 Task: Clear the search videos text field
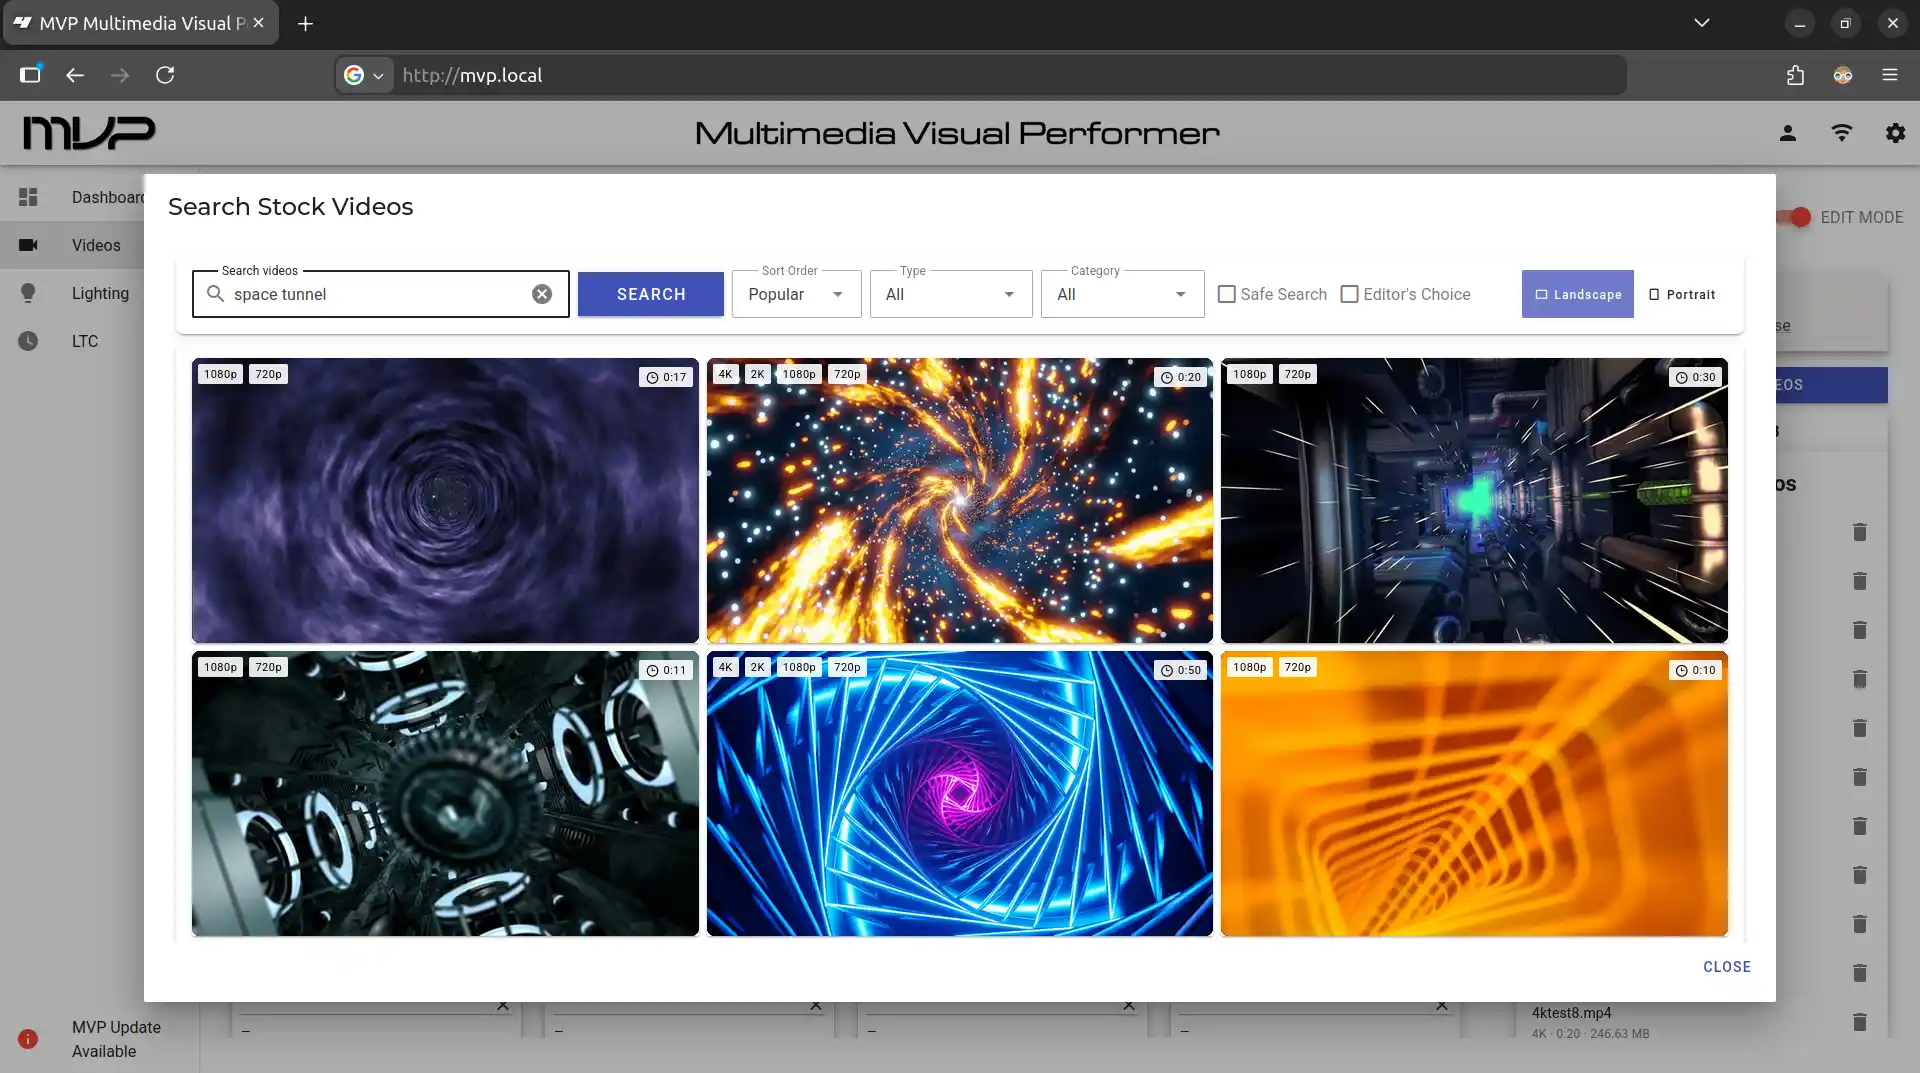(541, 294)
